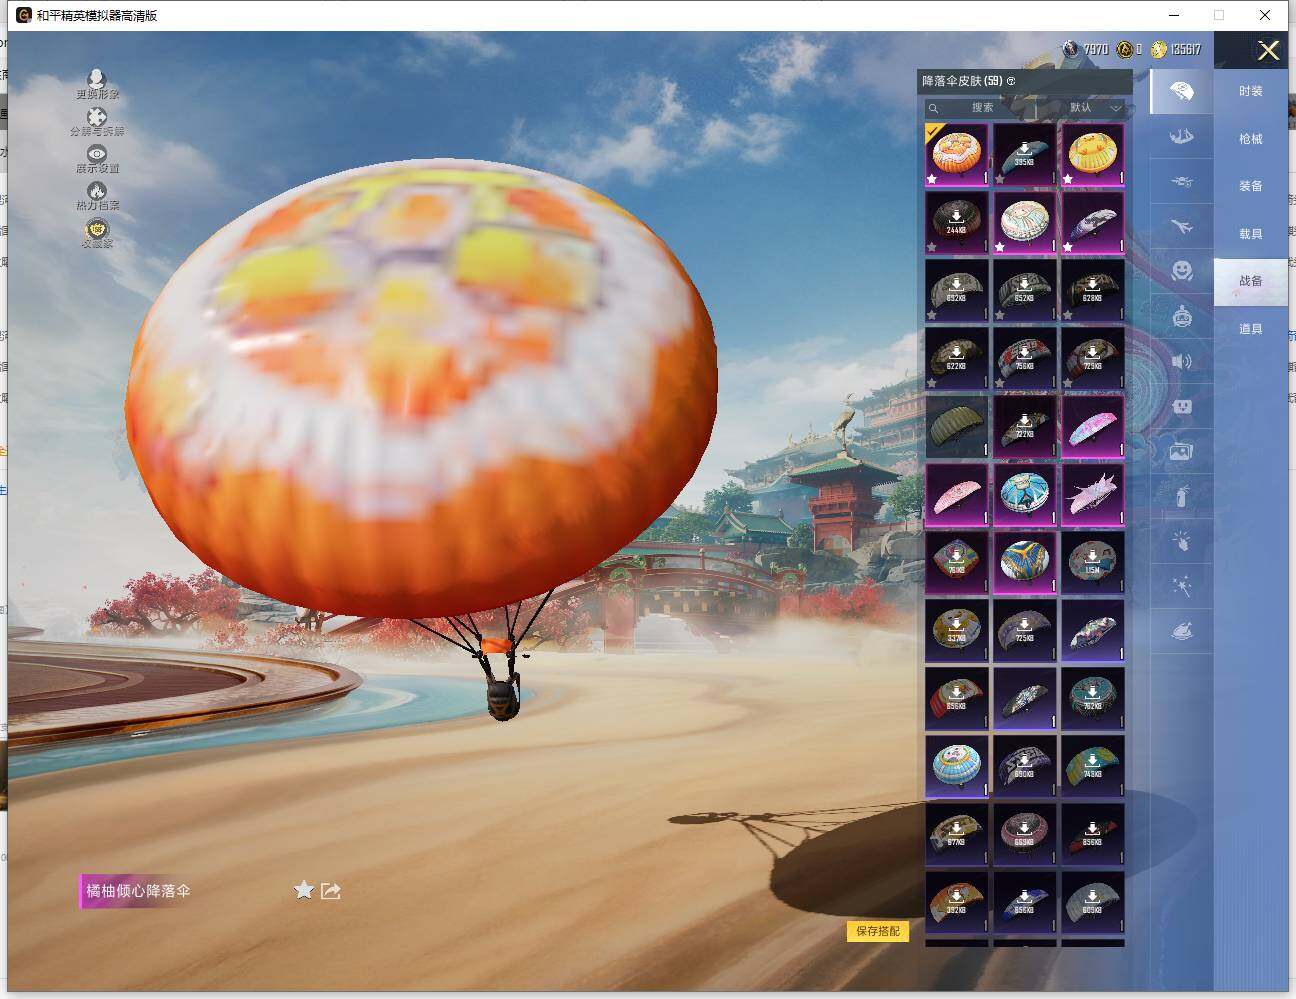The height and width of the screenshot is (999, 1296).
Task: Download the 748KB parachute skin
Action: pyautogui.click(x=1093, y=767)
